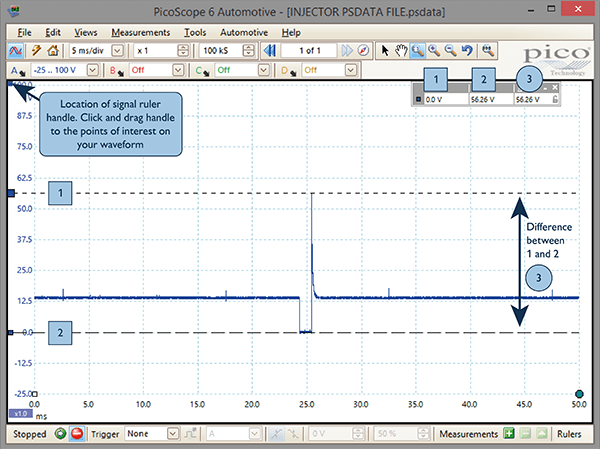Screen dimensions: 600x449
Task: Select the zoom in magnifier tool
Action: tap(434, 51)
